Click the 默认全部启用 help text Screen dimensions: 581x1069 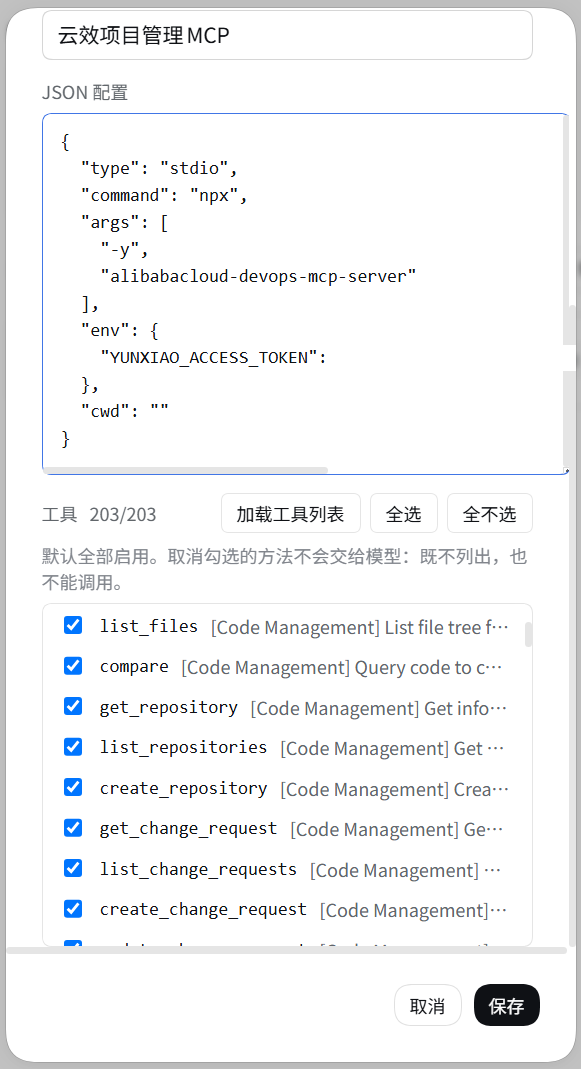pyautogui.click(x=284, y=569)
